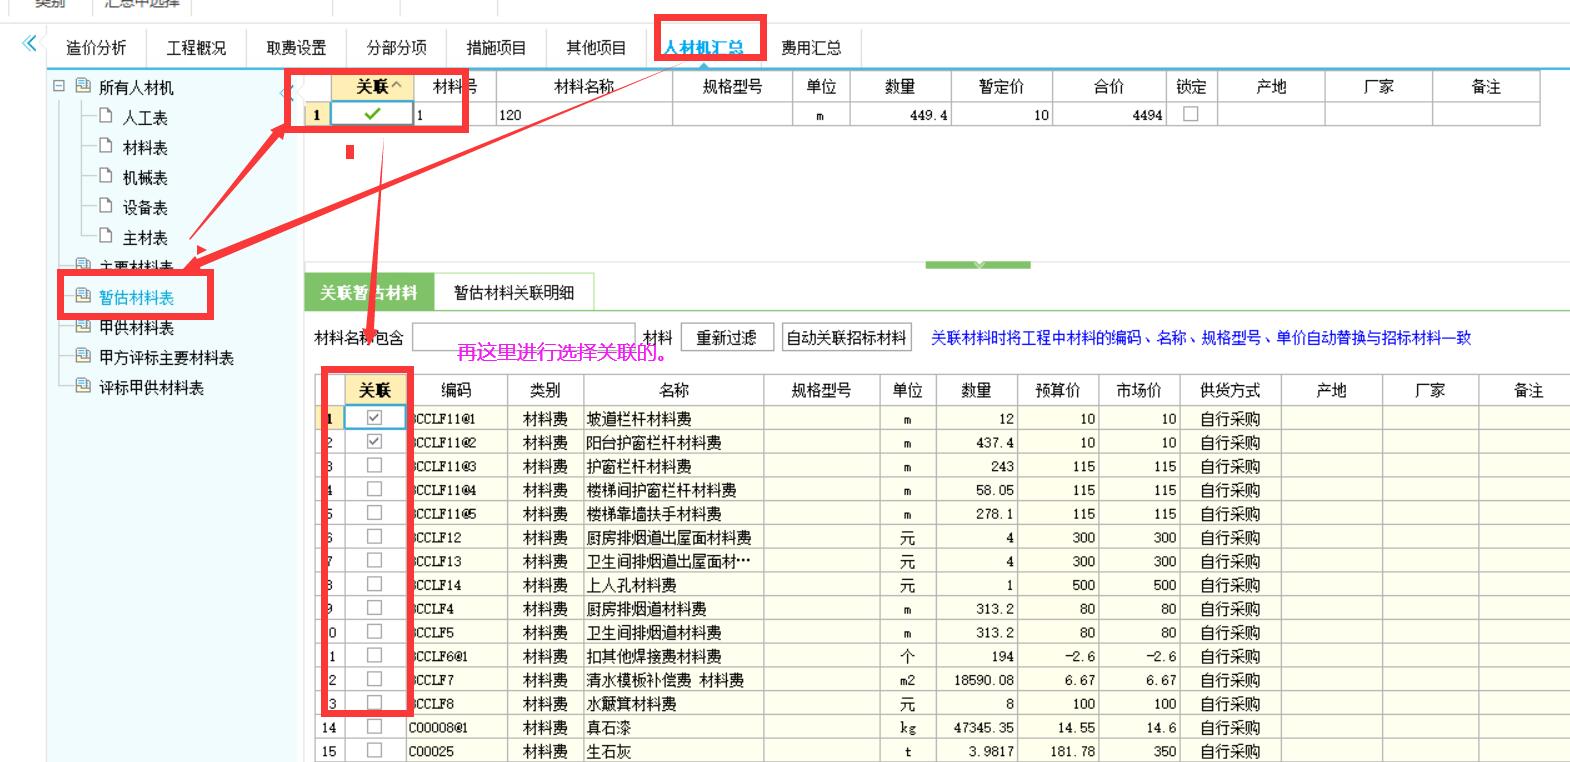Check 关联 for 楼梯靠墙扶手材料费
The image size is (1570, 762).
click(374, 513)
